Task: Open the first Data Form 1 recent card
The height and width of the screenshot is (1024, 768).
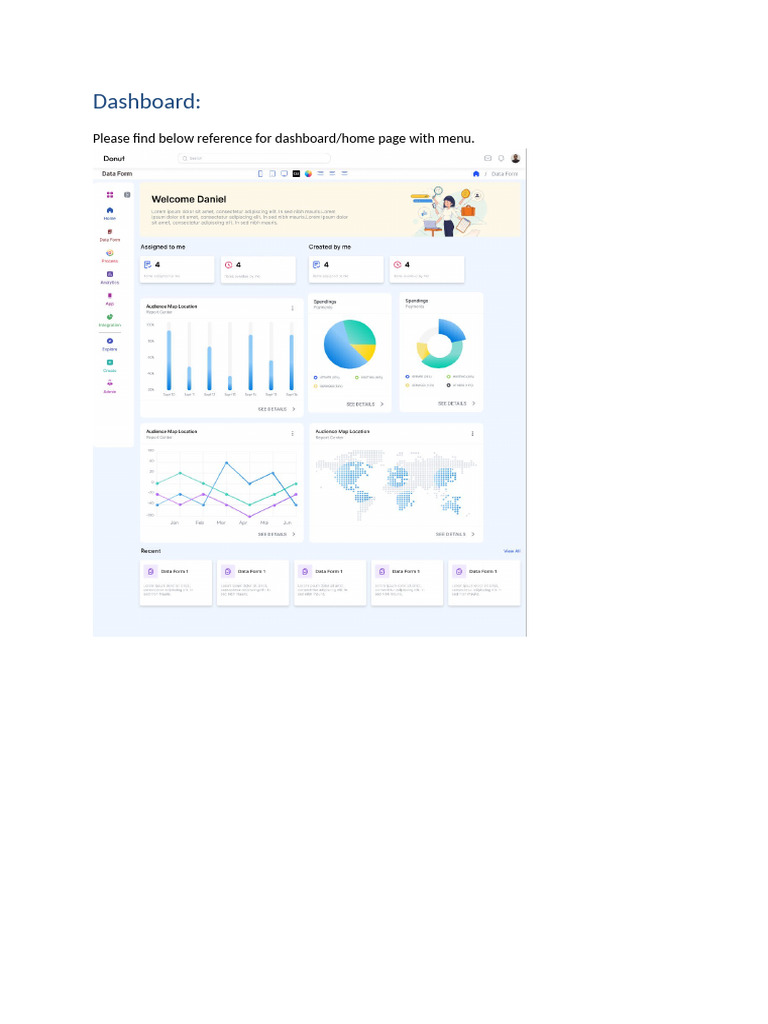Action: (x=176, y=583)
